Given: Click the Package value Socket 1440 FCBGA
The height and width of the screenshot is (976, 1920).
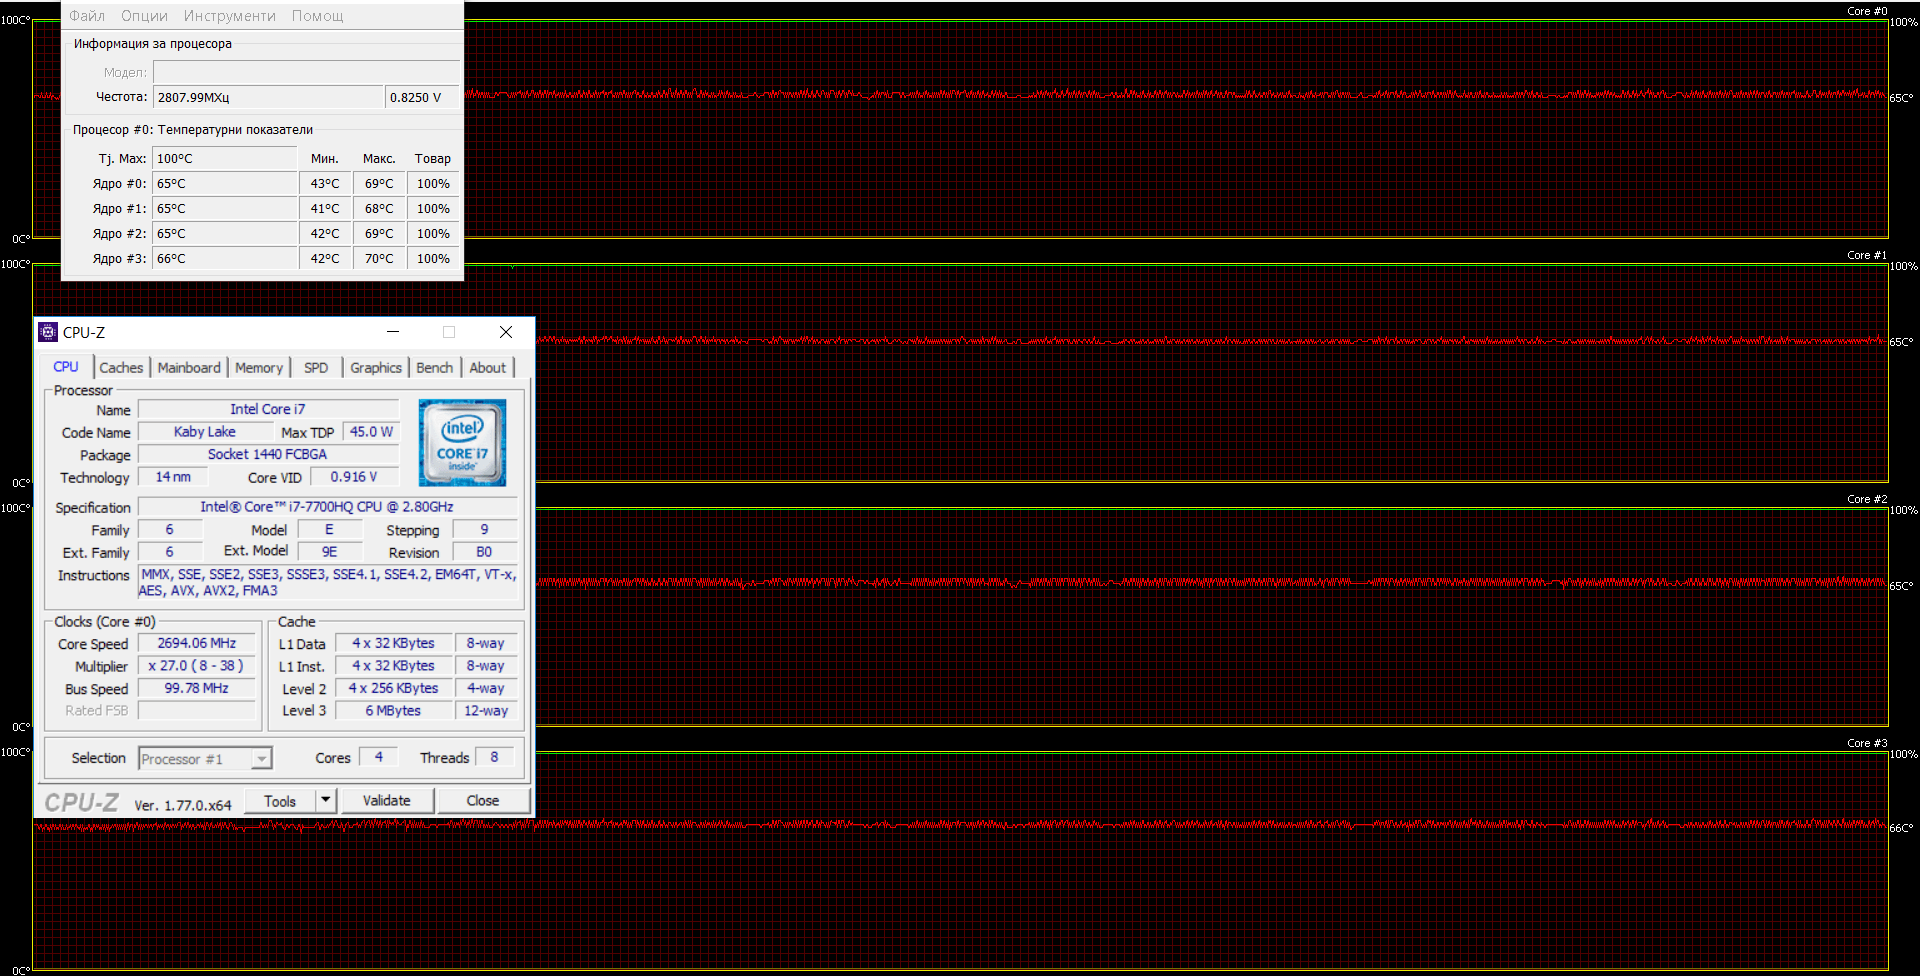Looking at the screenshot, I should 267,454.
